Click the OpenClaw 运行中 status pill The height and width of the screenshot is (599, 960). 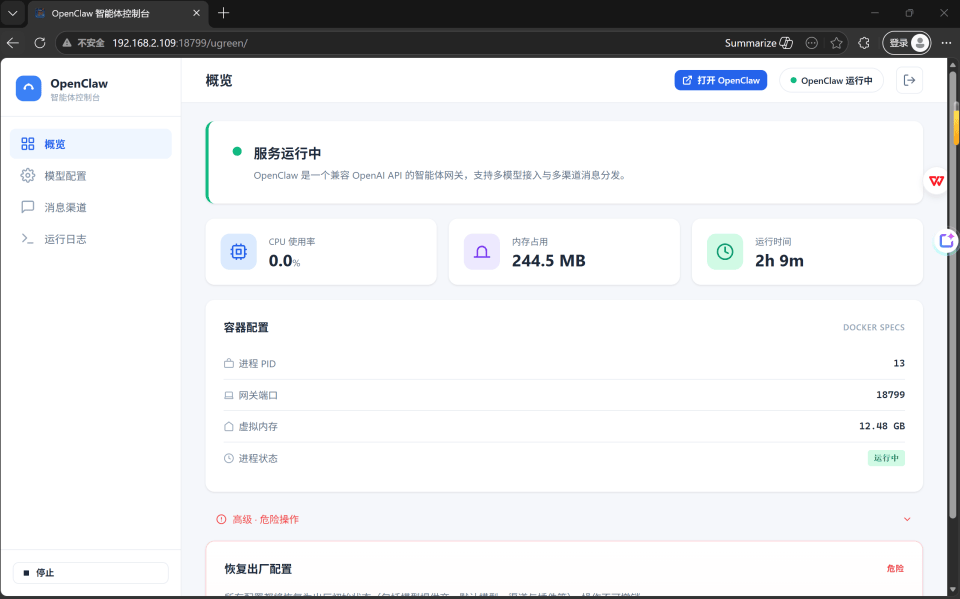point(831,80)
